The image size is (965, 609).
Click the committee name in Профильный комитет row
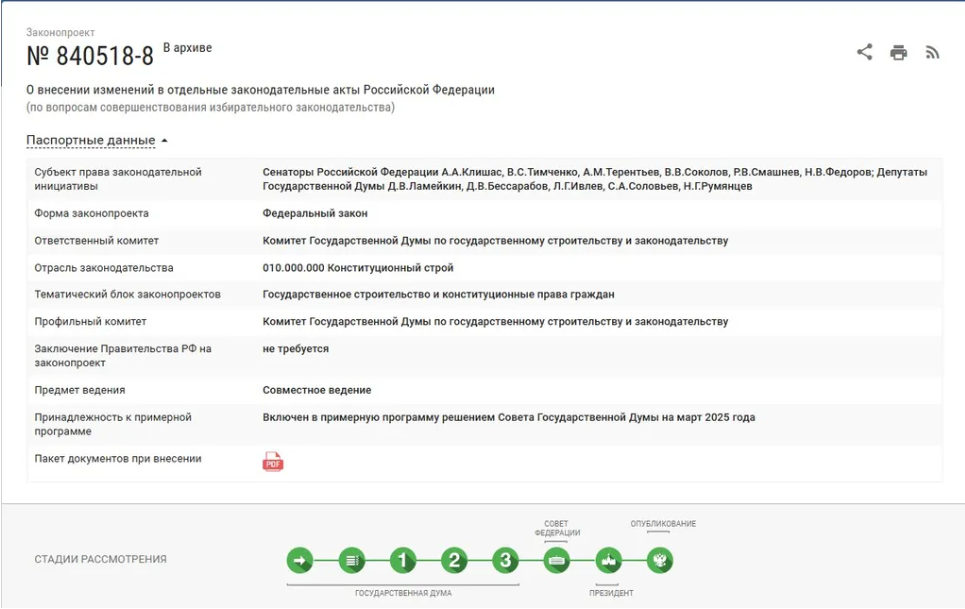coord(495,321)
